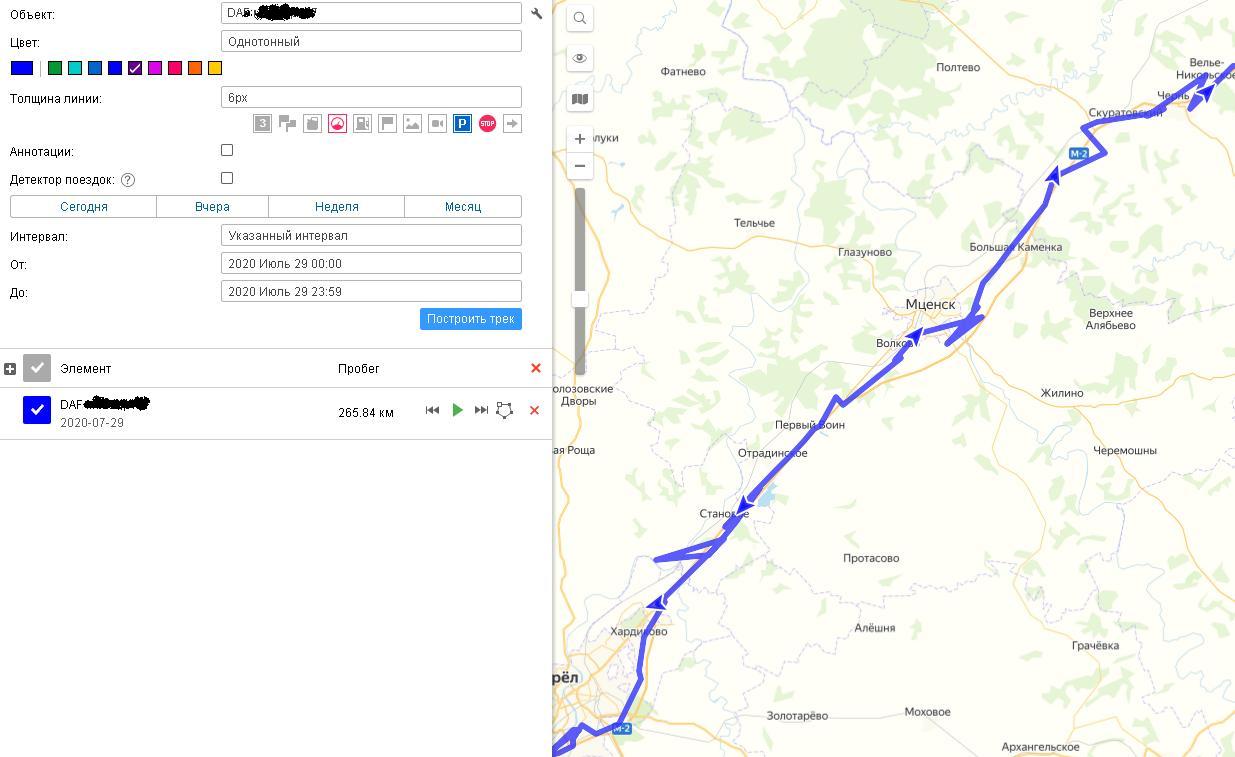Screen dimensions: 1235x757
Task: Pick the orange color swatch
Action: pyautogui.click(x=195, y=68)
